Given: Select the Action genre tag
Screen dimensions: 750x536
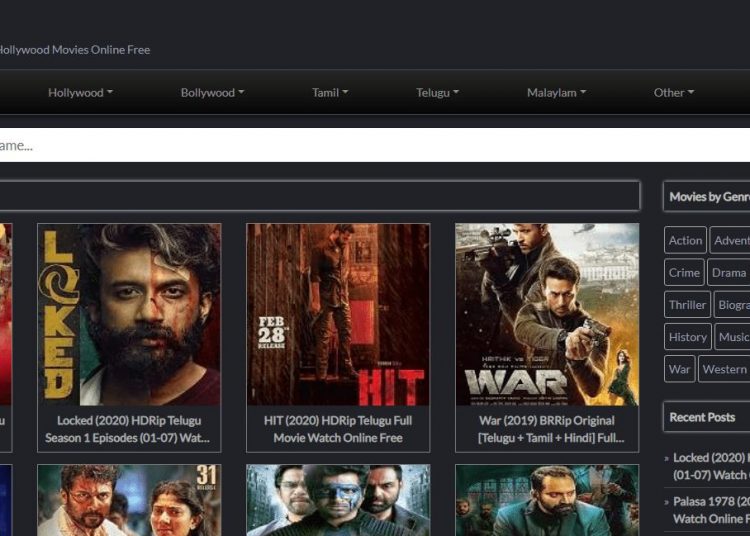Looking at the screenshot, I should [685, 240].
